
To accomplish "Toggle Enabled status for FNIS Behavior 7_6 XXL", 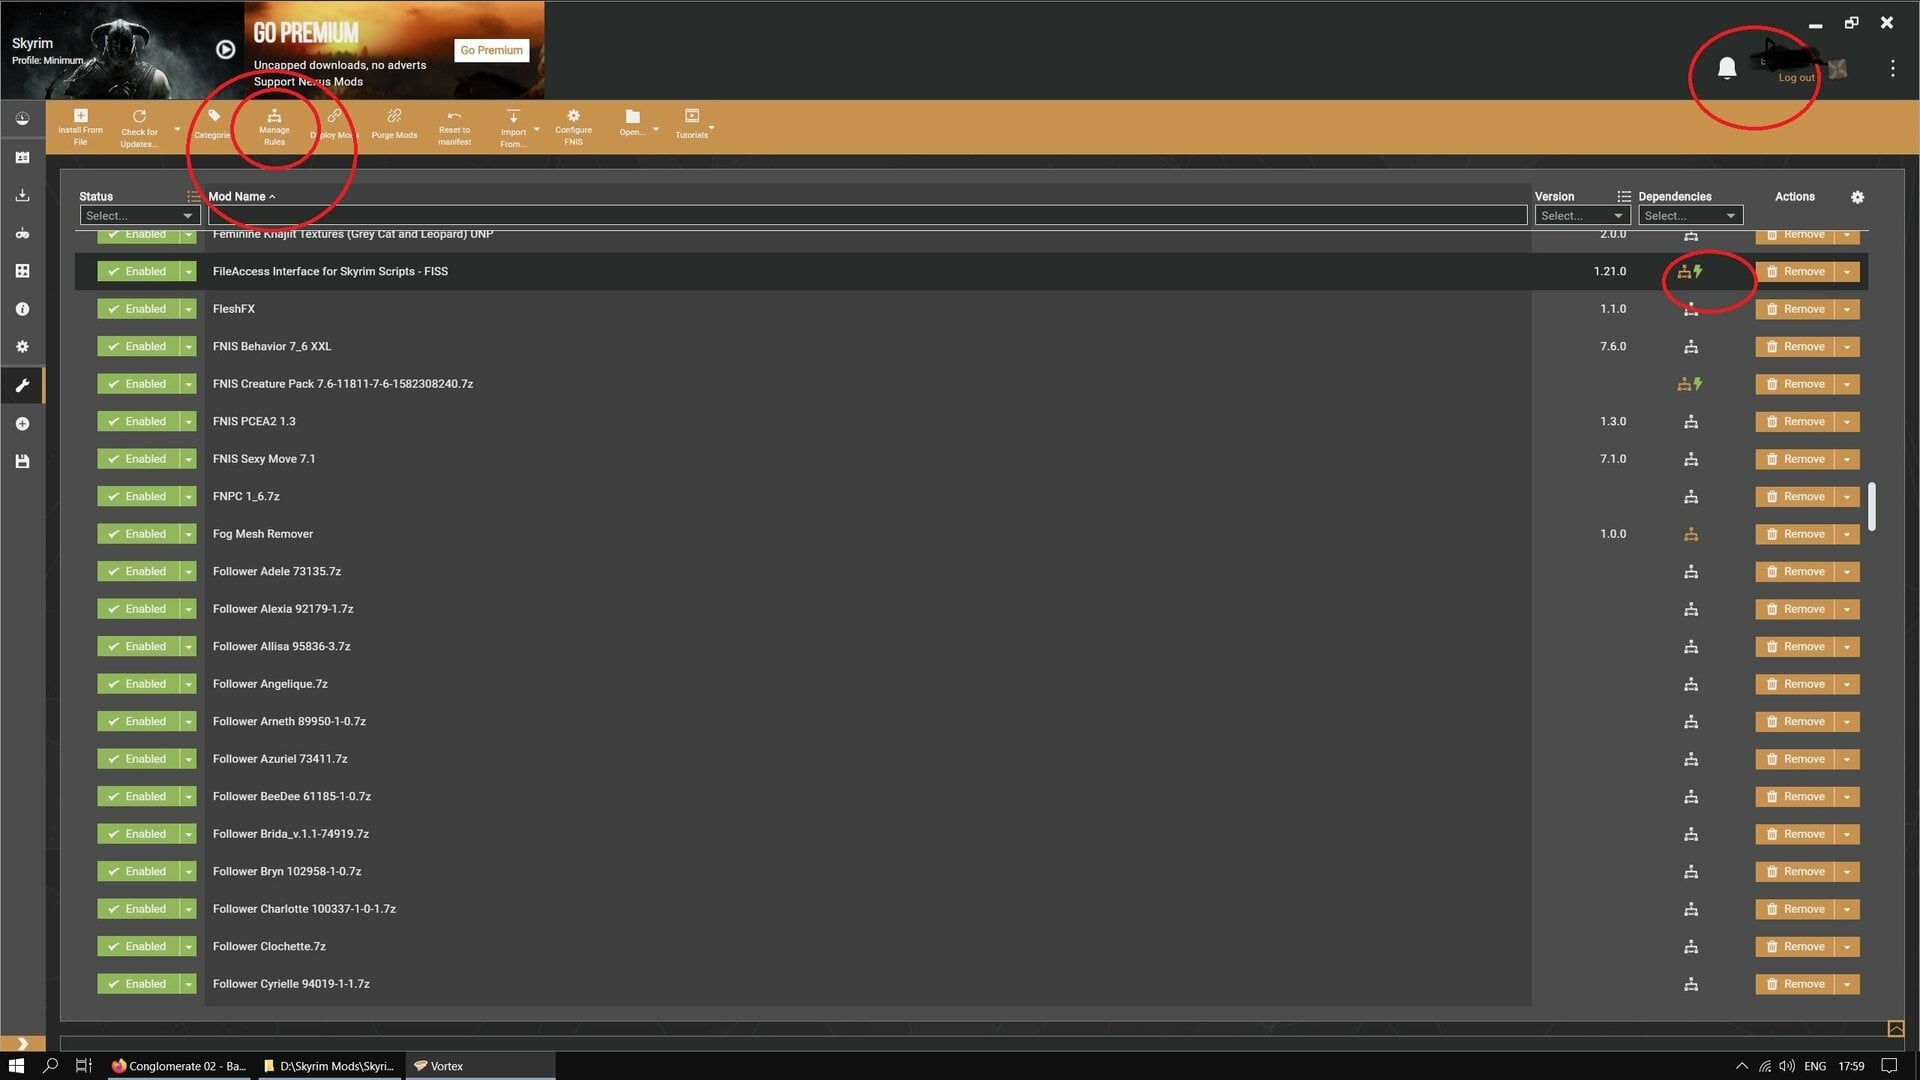I will click(138, 346).
